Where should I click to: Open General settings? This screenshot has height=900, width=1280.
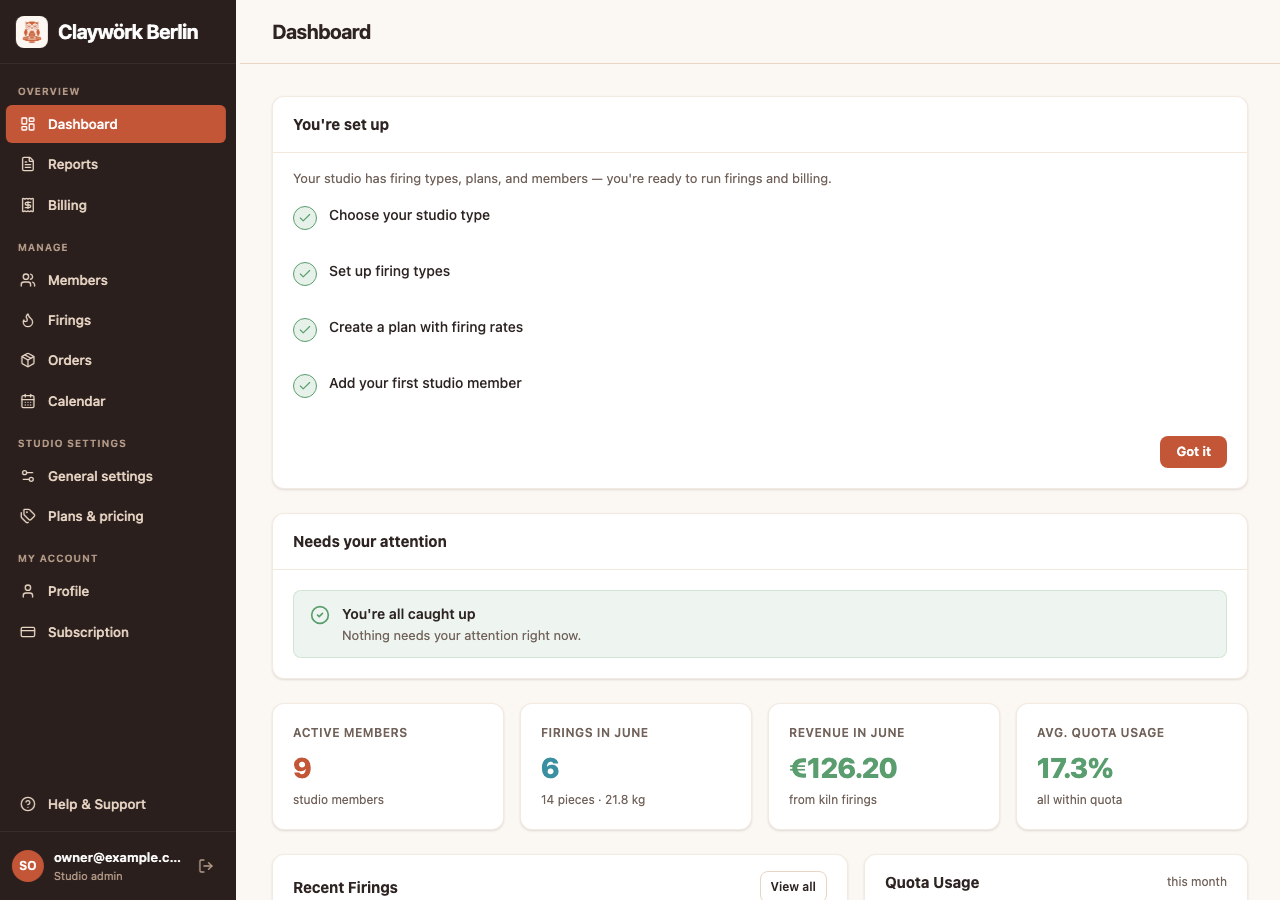pyautogui.click(x=116, y=476)
